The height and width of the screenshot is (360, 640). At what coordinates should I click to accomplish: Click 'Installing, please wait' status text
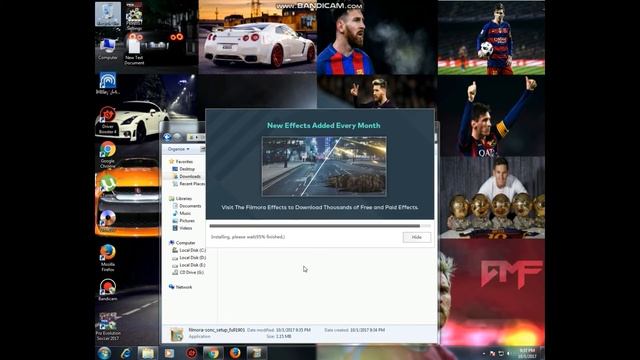[x=248, y=237]
